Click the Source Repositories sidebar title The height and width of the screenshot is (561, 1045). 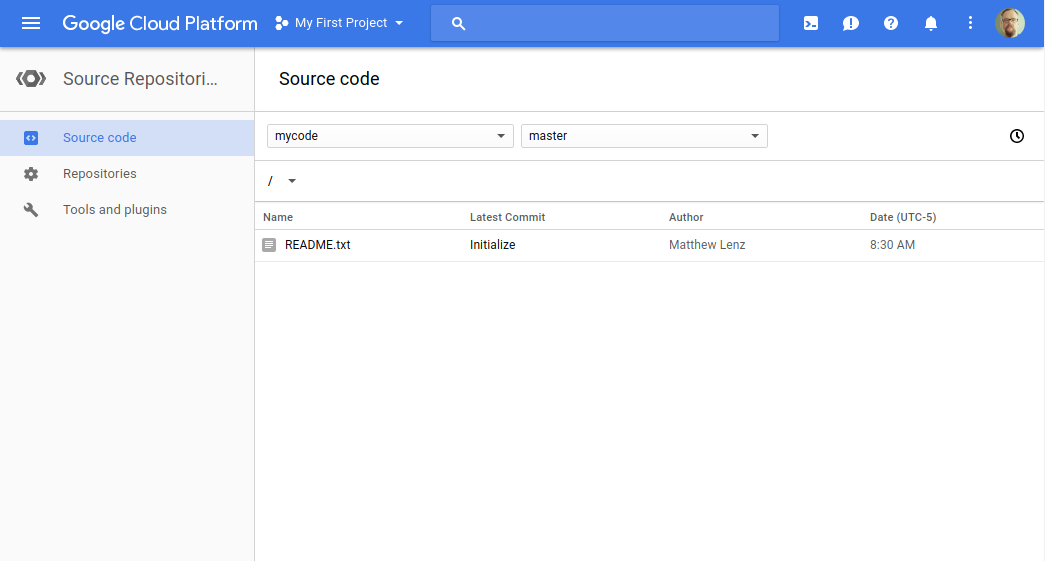coord(140,79)
